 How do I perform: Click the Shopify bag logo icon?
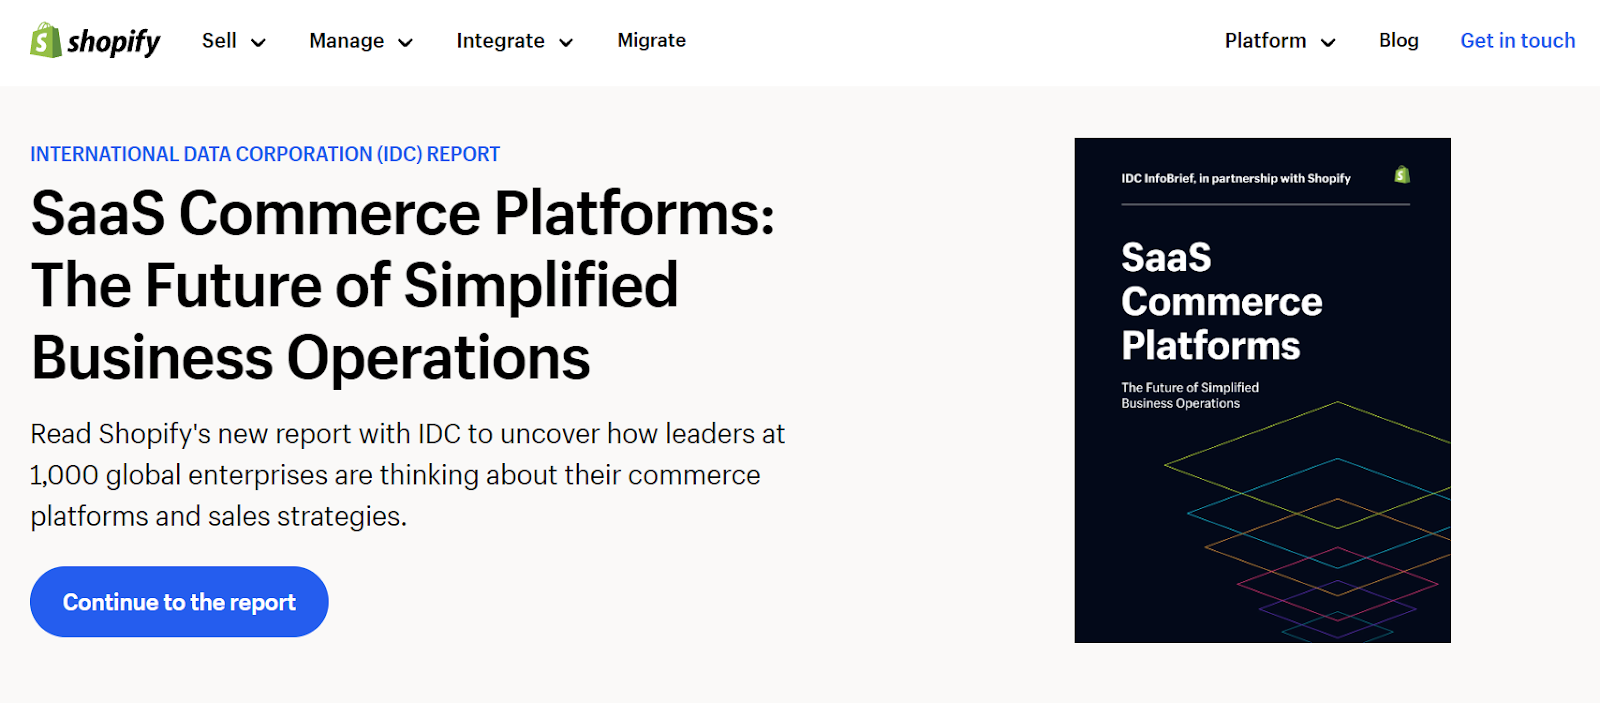[46, 40]
